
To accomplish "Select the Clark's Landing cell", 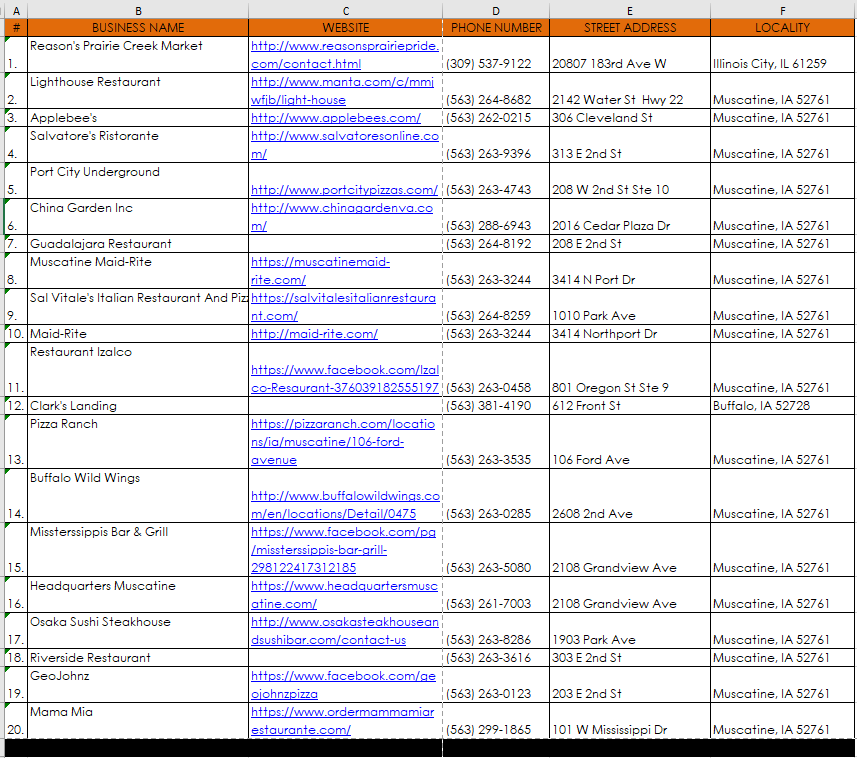I will (x=138, y=406).
